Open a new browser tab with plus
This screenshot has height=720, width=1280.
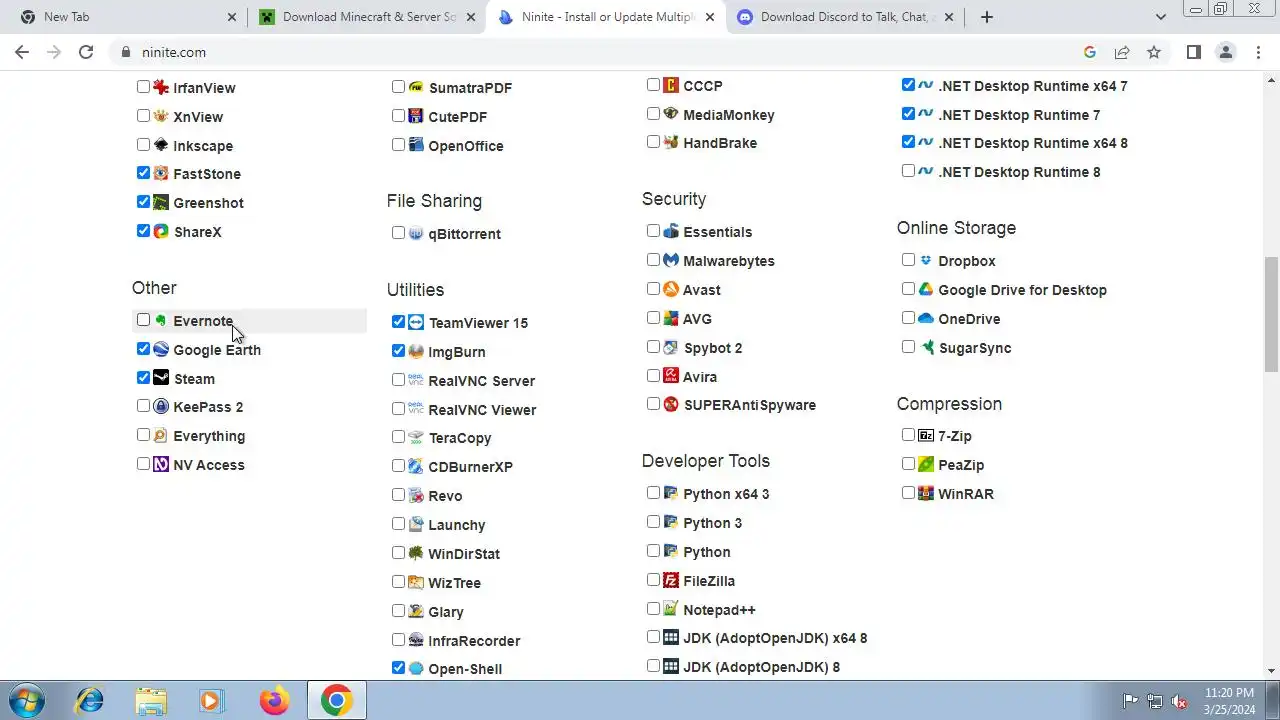[987, 17]
